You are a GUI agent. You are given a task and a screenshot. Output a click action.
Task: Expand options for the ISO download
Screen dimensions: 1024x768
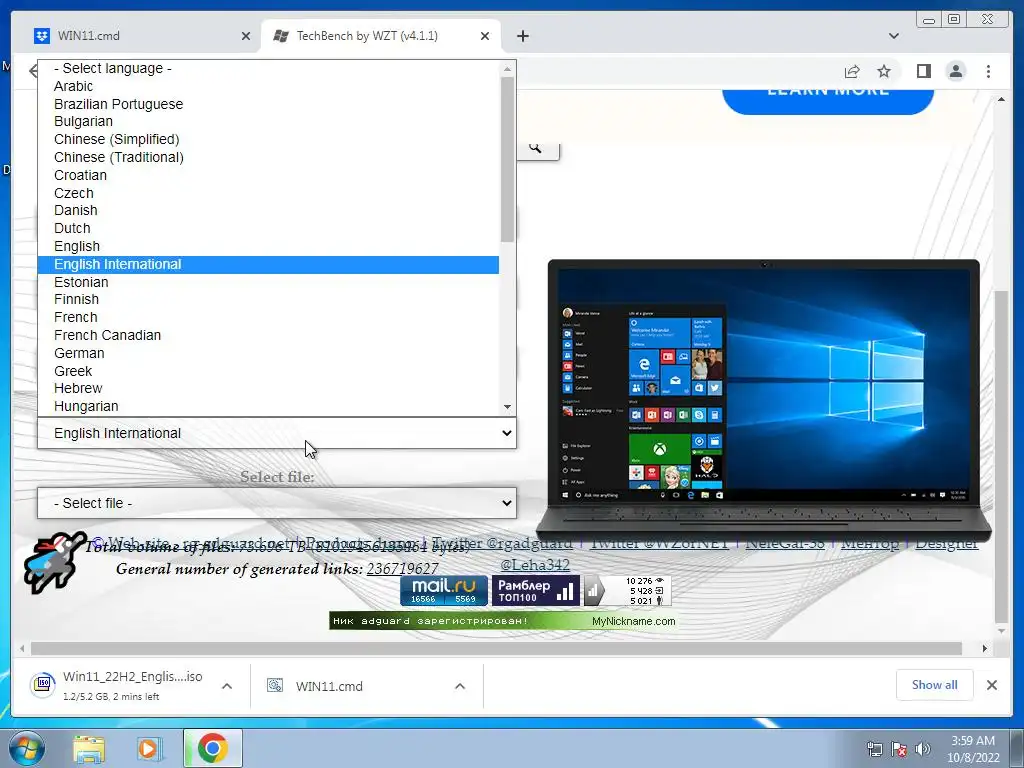tap(227, 686)
